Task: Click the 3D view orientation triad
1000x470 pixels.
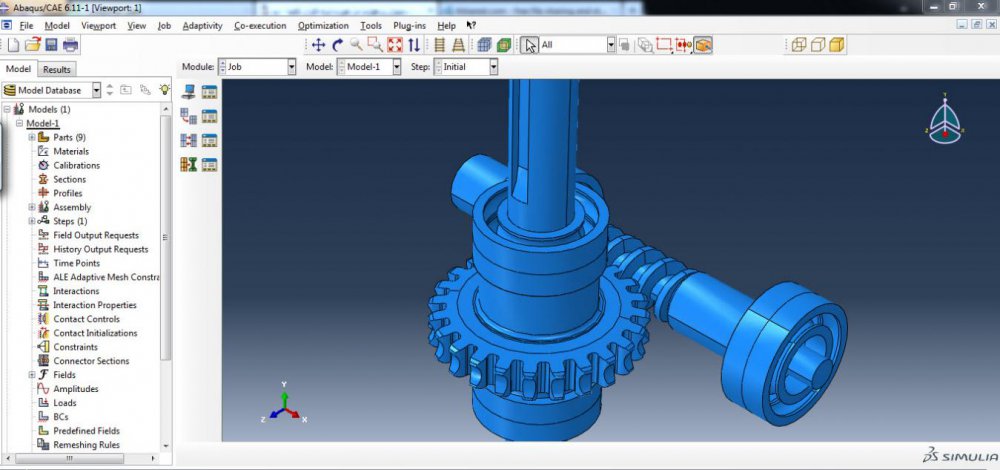Action: (945, 120)
